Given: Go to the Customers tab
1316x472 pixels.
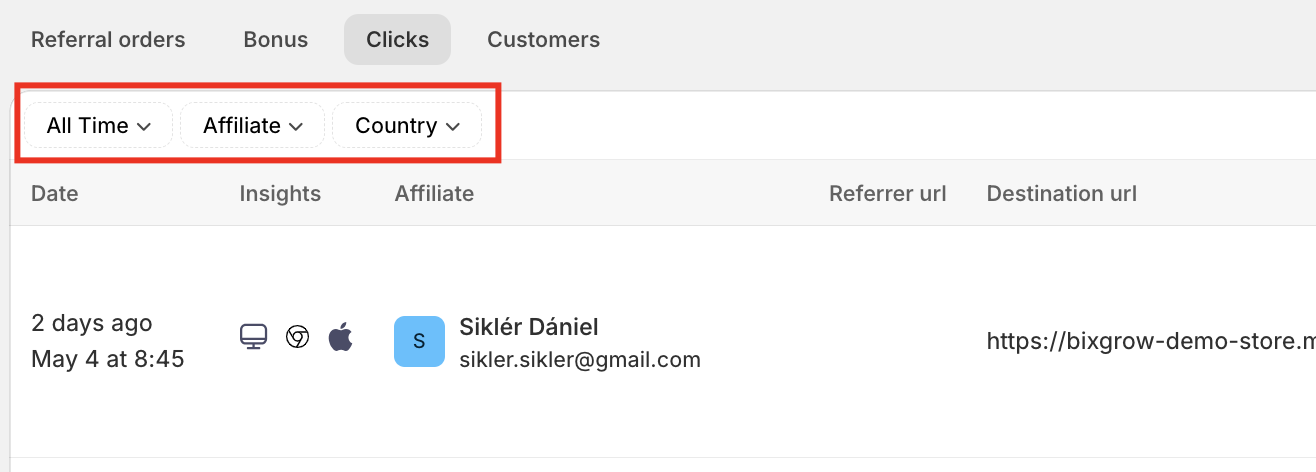Looking at the screenshot, I should coord(543,40).
